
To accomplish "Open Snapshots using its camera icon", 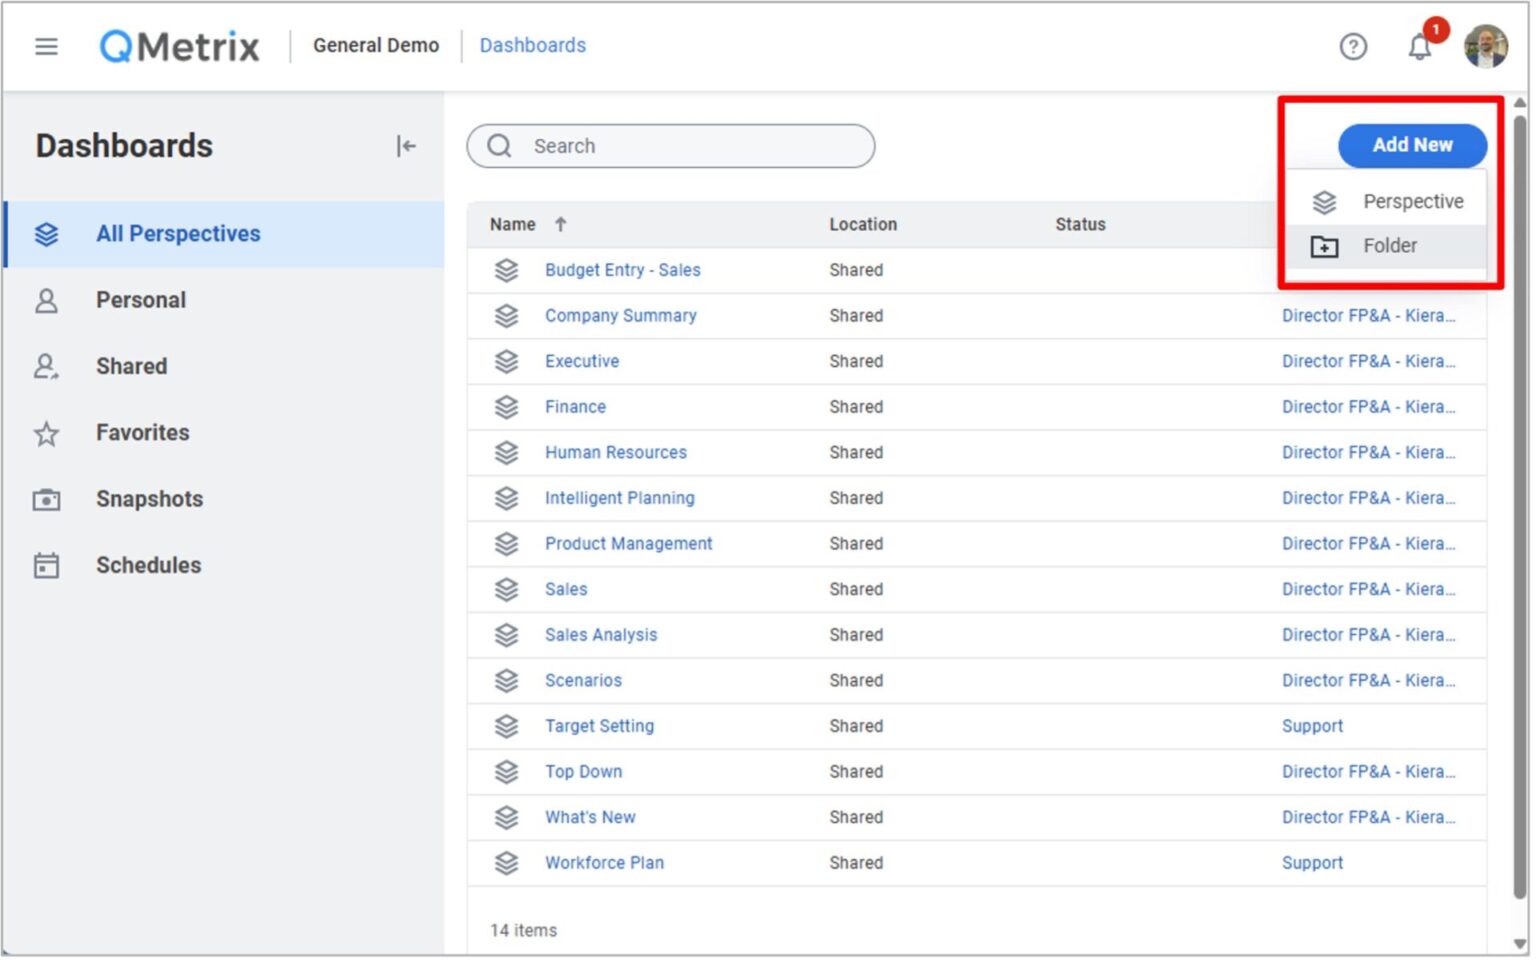I will click(46, 498).
